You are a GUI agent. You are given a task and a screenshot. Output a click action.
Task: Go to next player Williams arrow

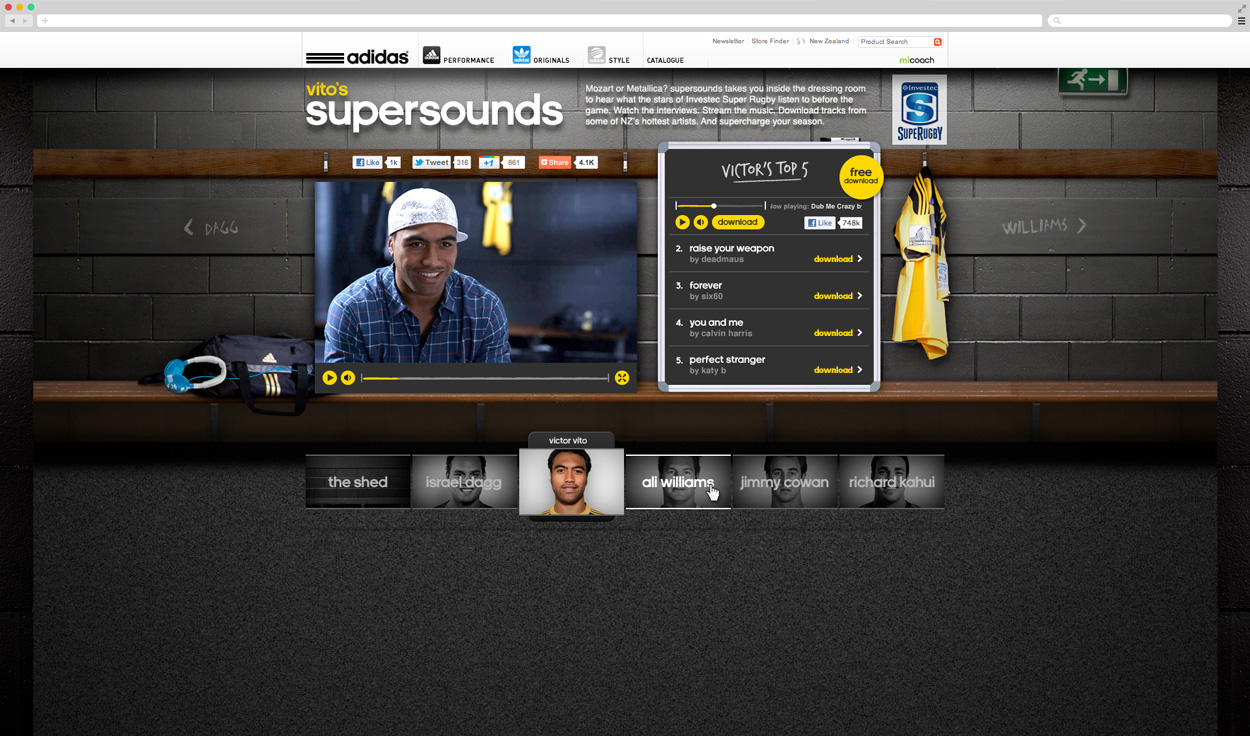pyautogui.click(x=1081, y=227)
